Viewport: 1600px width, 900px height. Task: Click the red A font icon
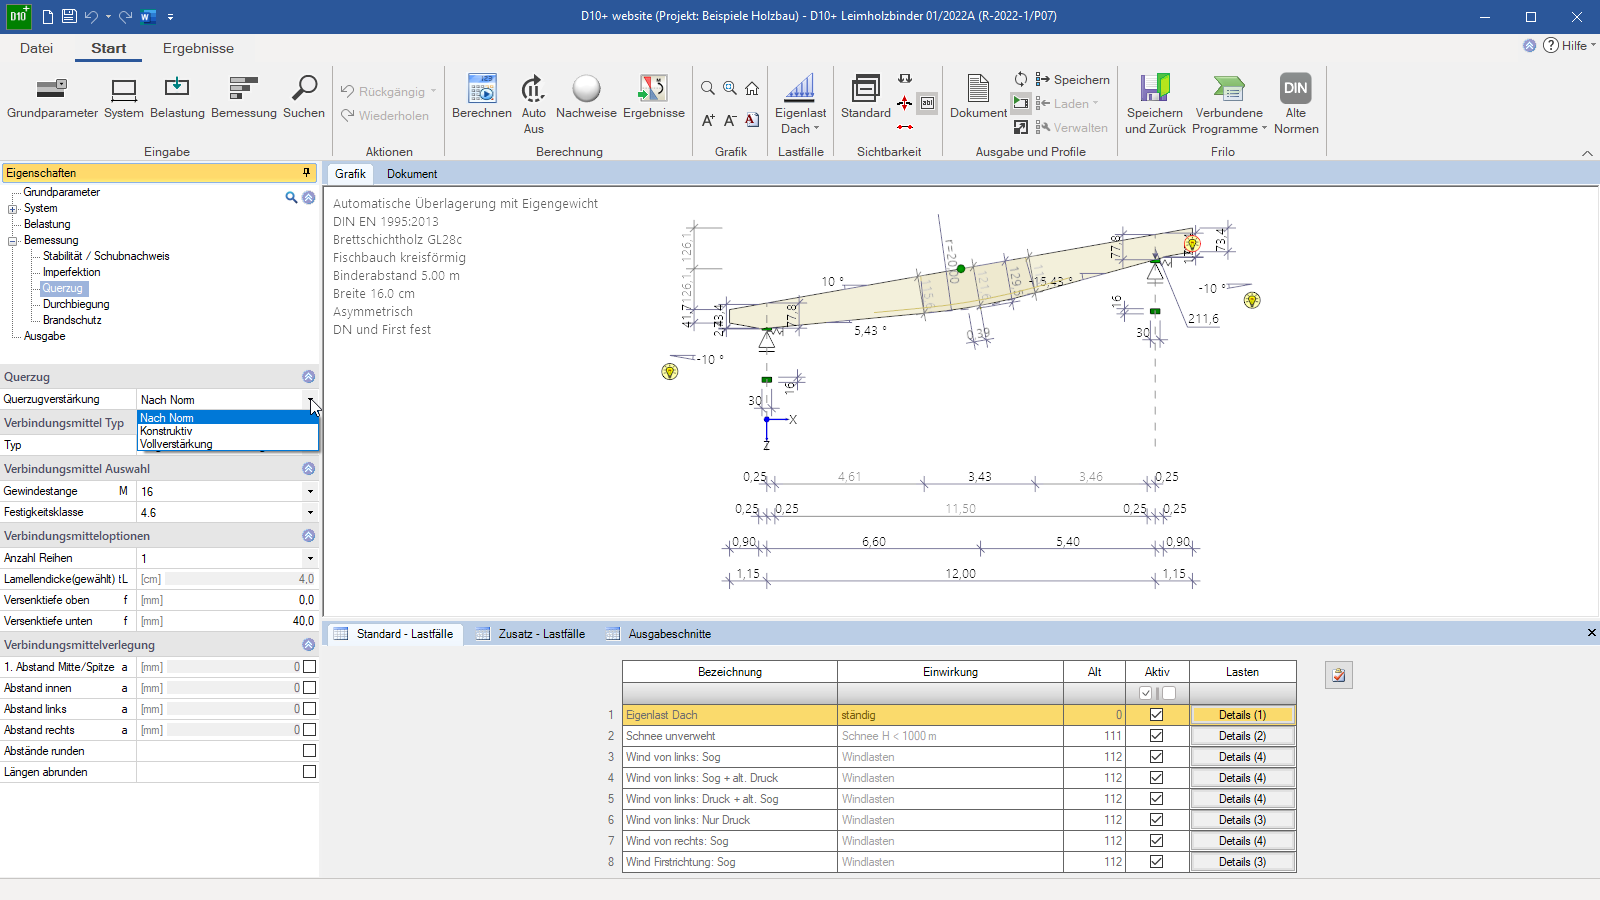(752, 120)
